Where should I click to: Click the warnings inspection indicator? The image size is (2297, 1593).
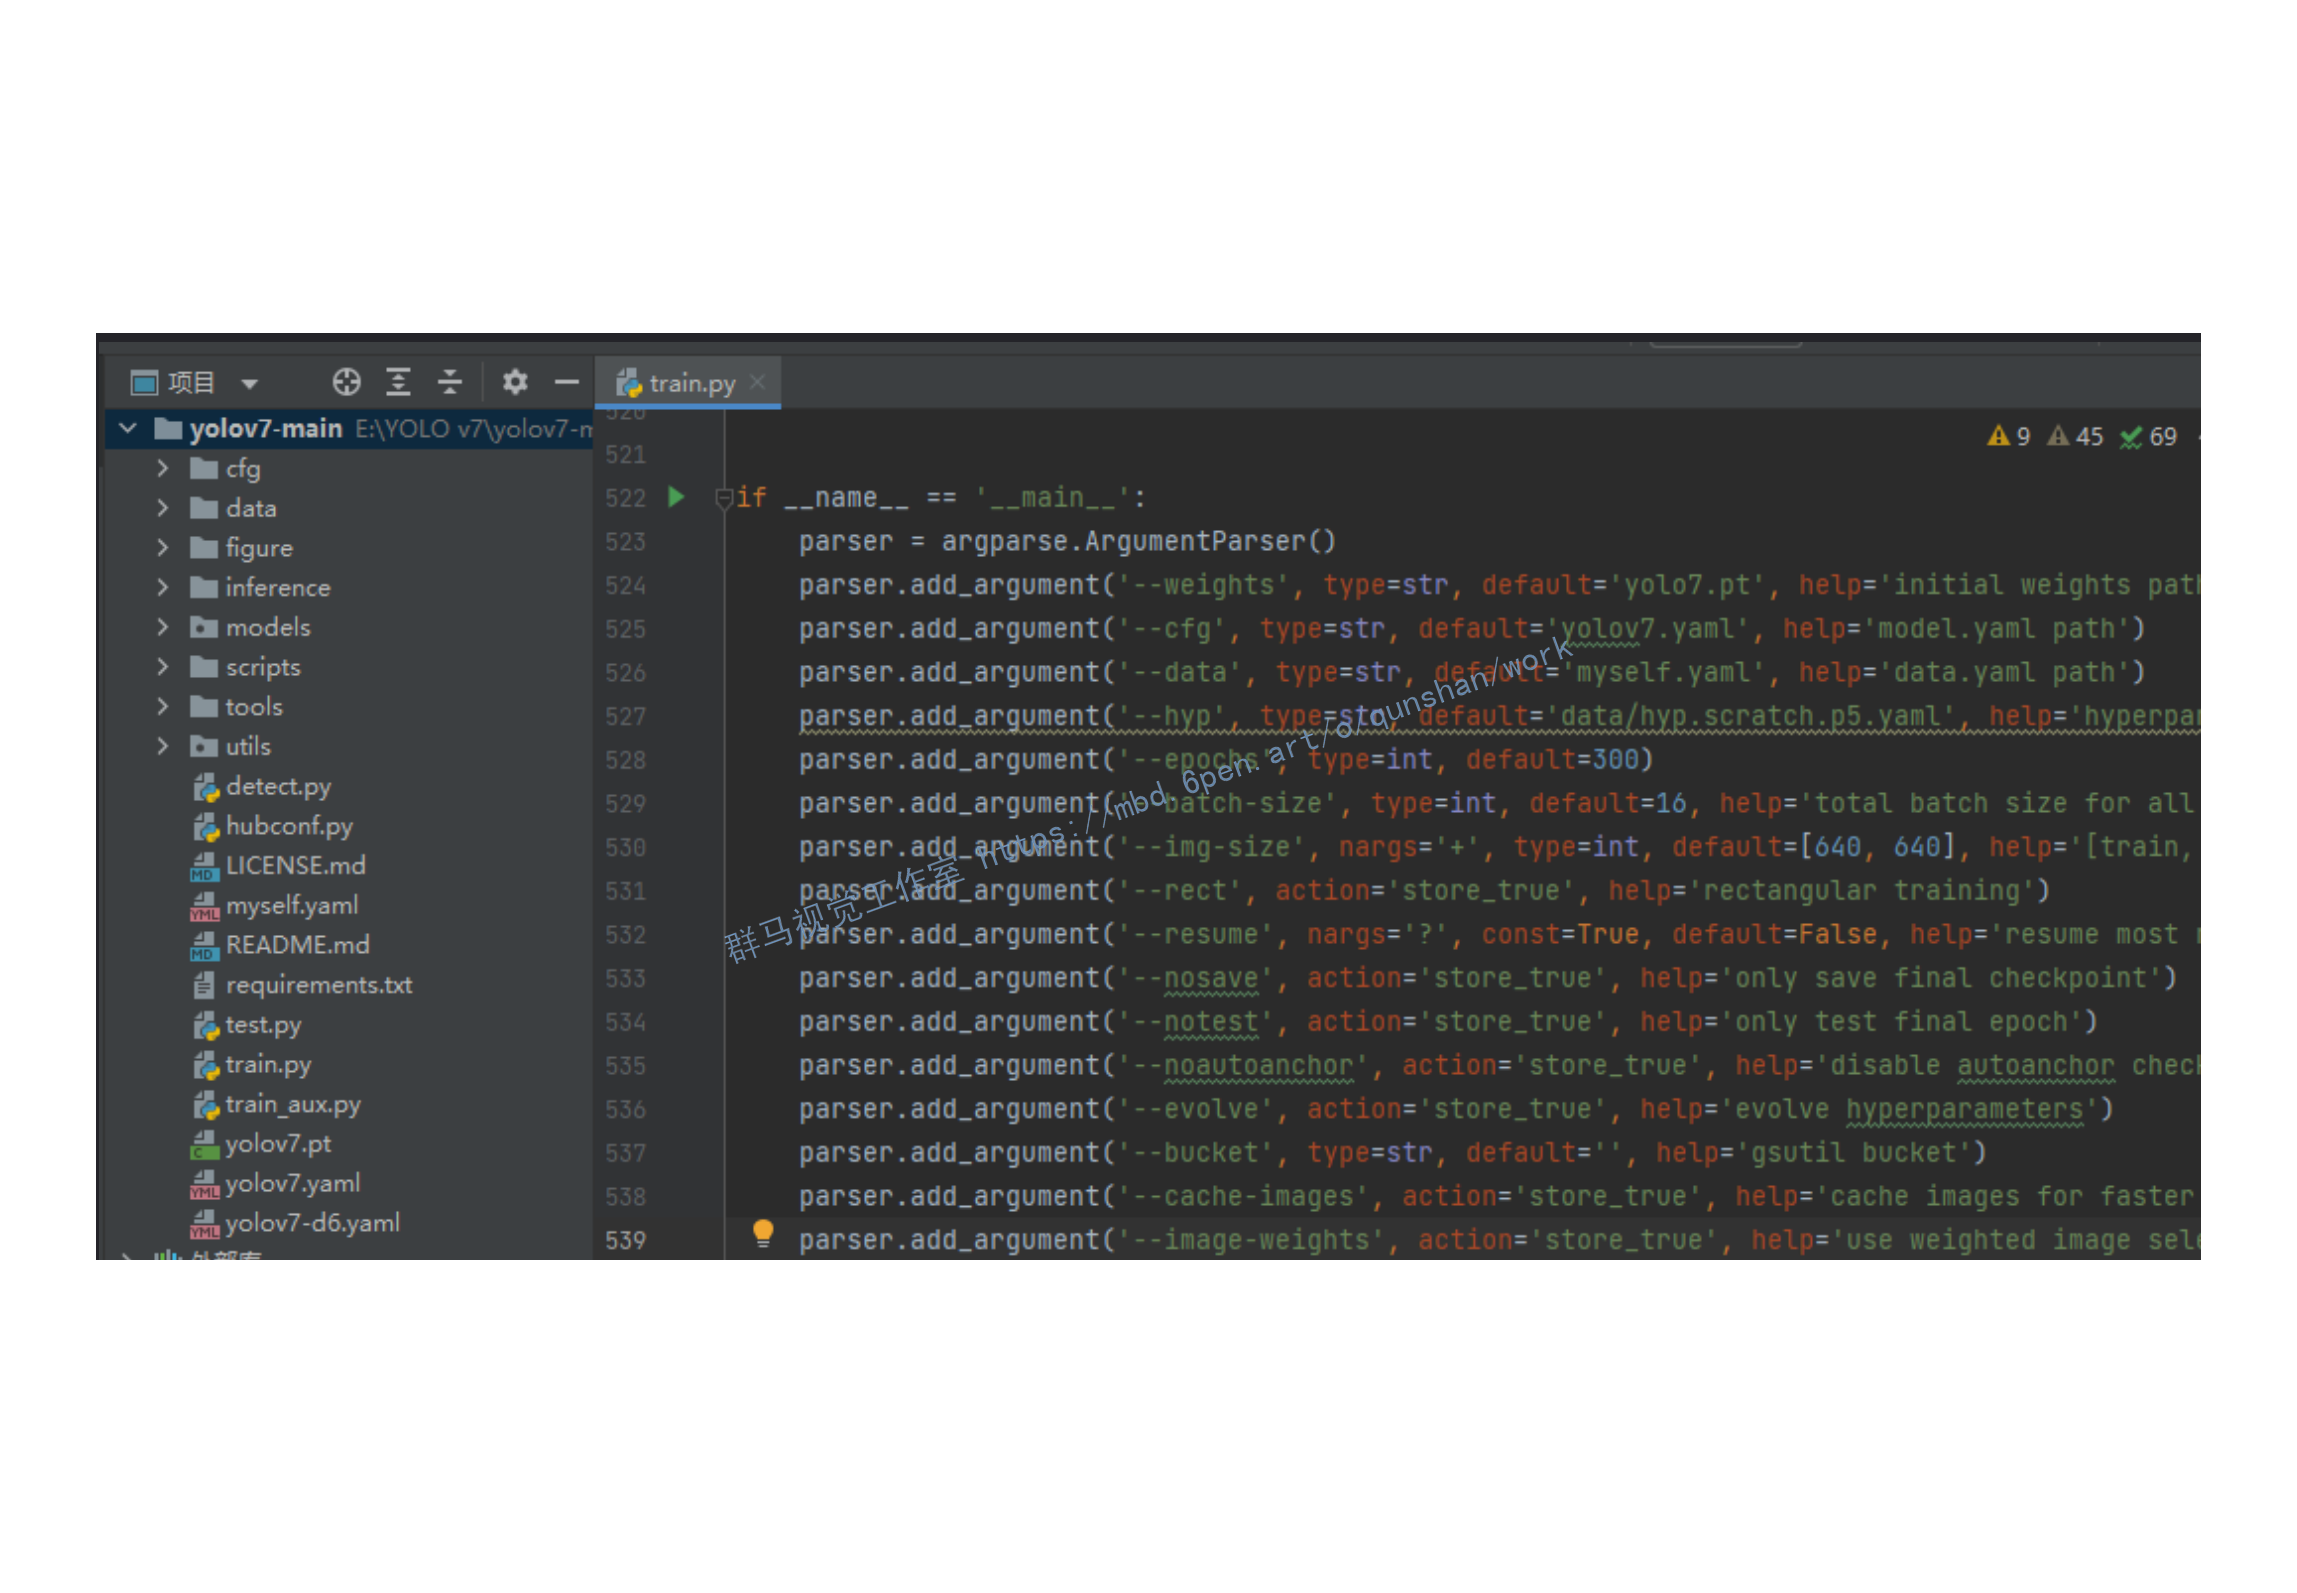pos(2008,437)
